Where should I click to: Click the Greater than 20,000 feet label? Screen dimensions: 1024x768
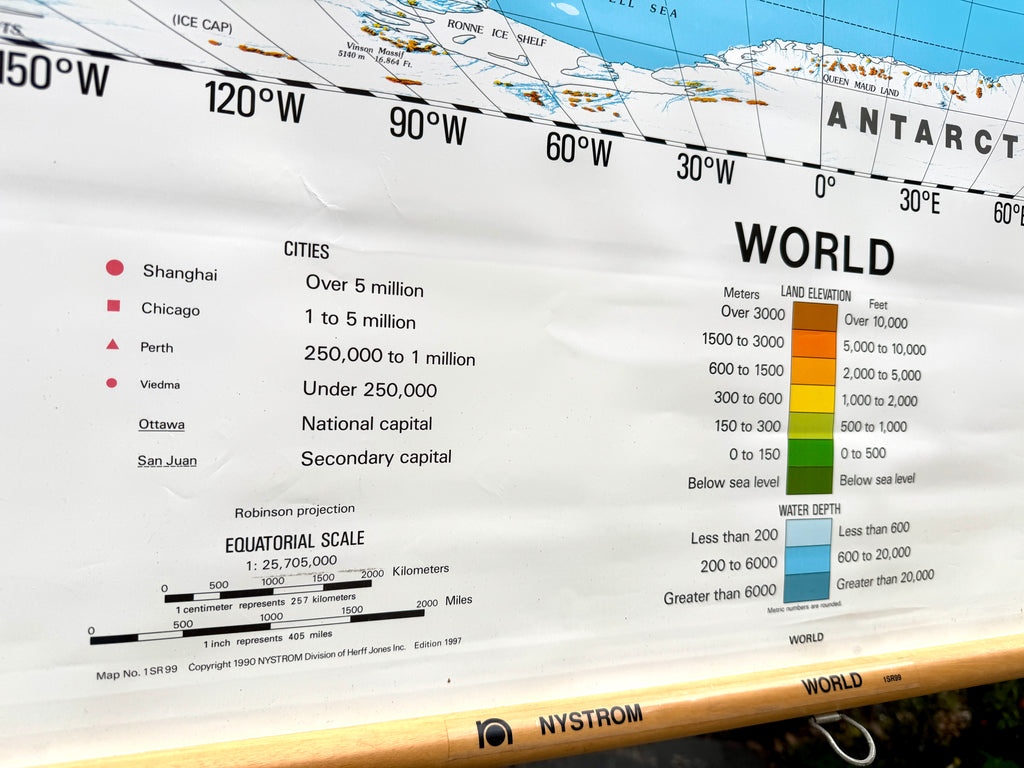[886, 579]
